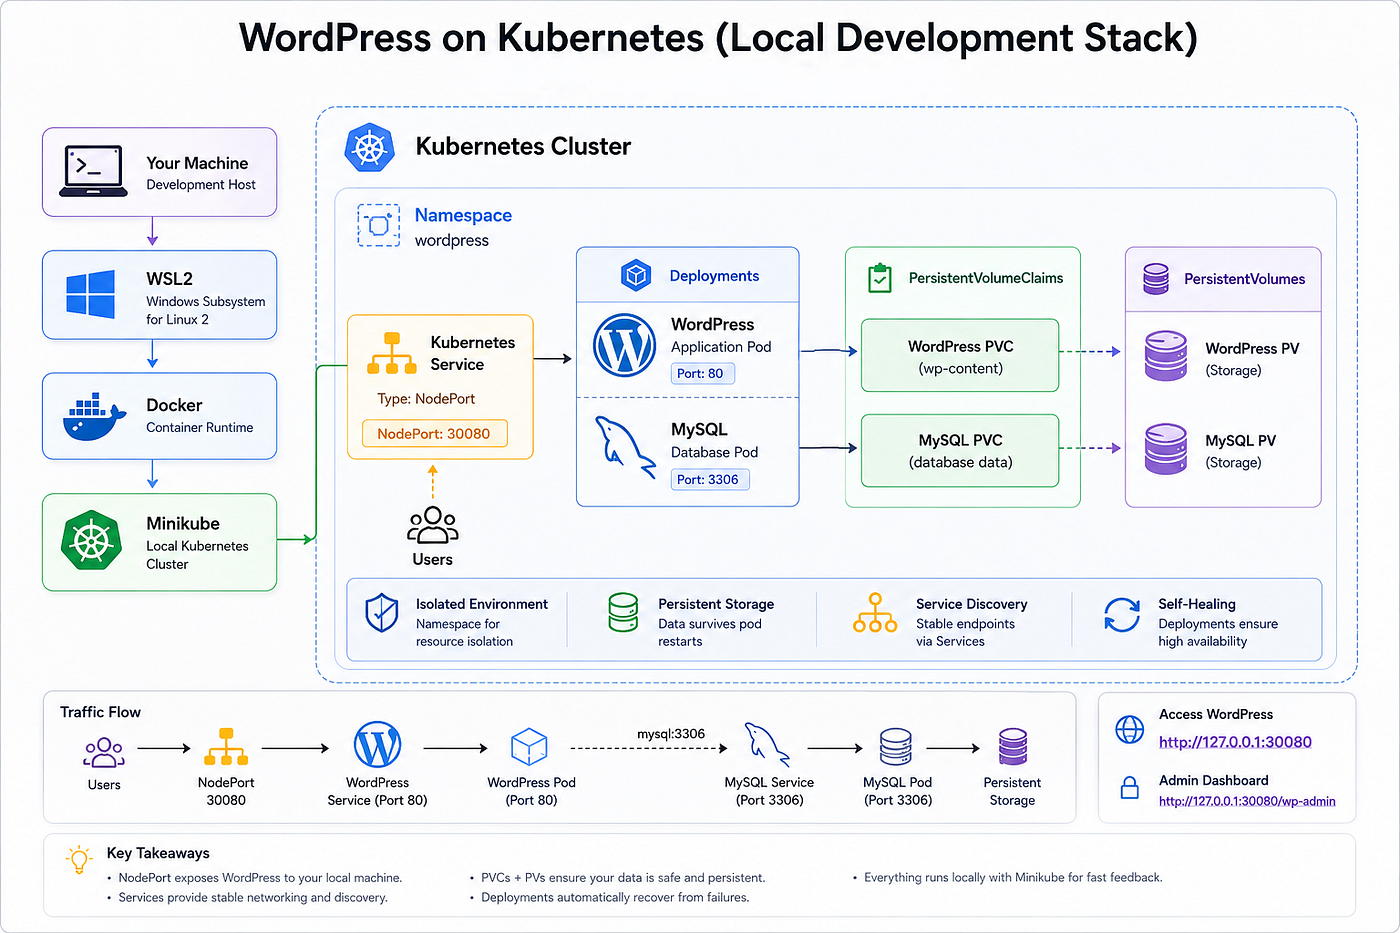The height and width of the screenshot is (933, 1400).
Task: Click "NodePort exposes WordPress to your local machine."
Action: tap(260, 878)
